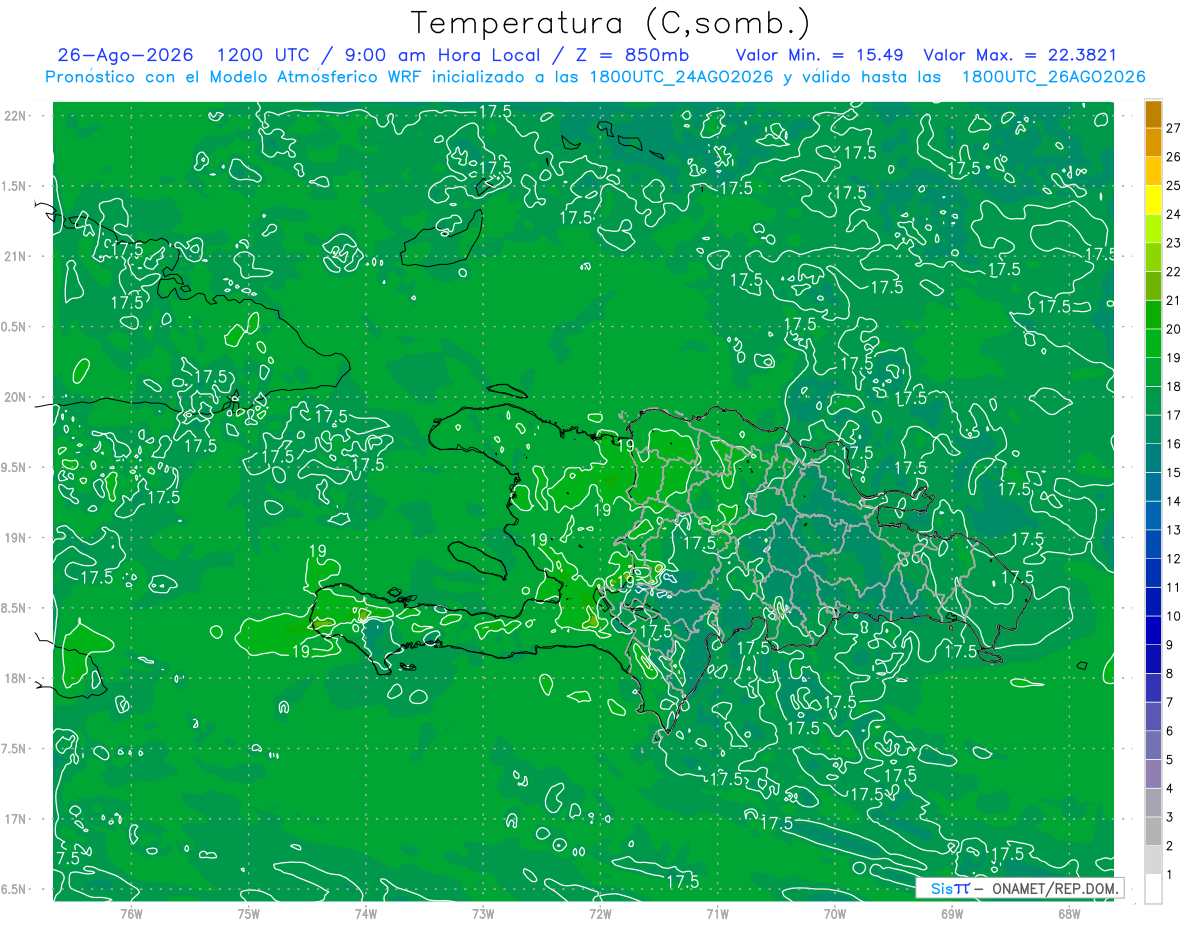
Task: Click the '70W' longitude axis label
Action: [x=835, y=914]
